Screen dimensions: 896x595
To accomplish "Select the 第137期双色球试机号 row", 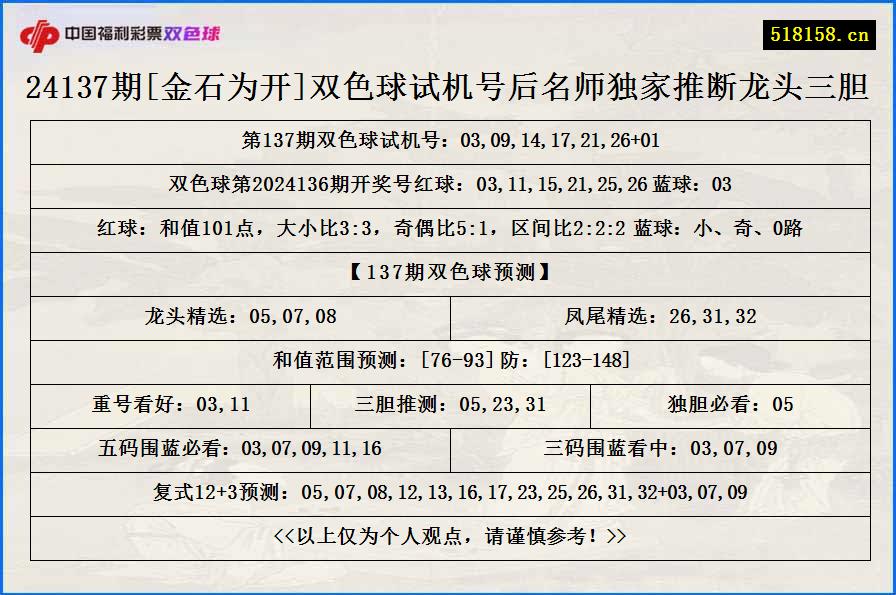I will click(x=448, y=141).
